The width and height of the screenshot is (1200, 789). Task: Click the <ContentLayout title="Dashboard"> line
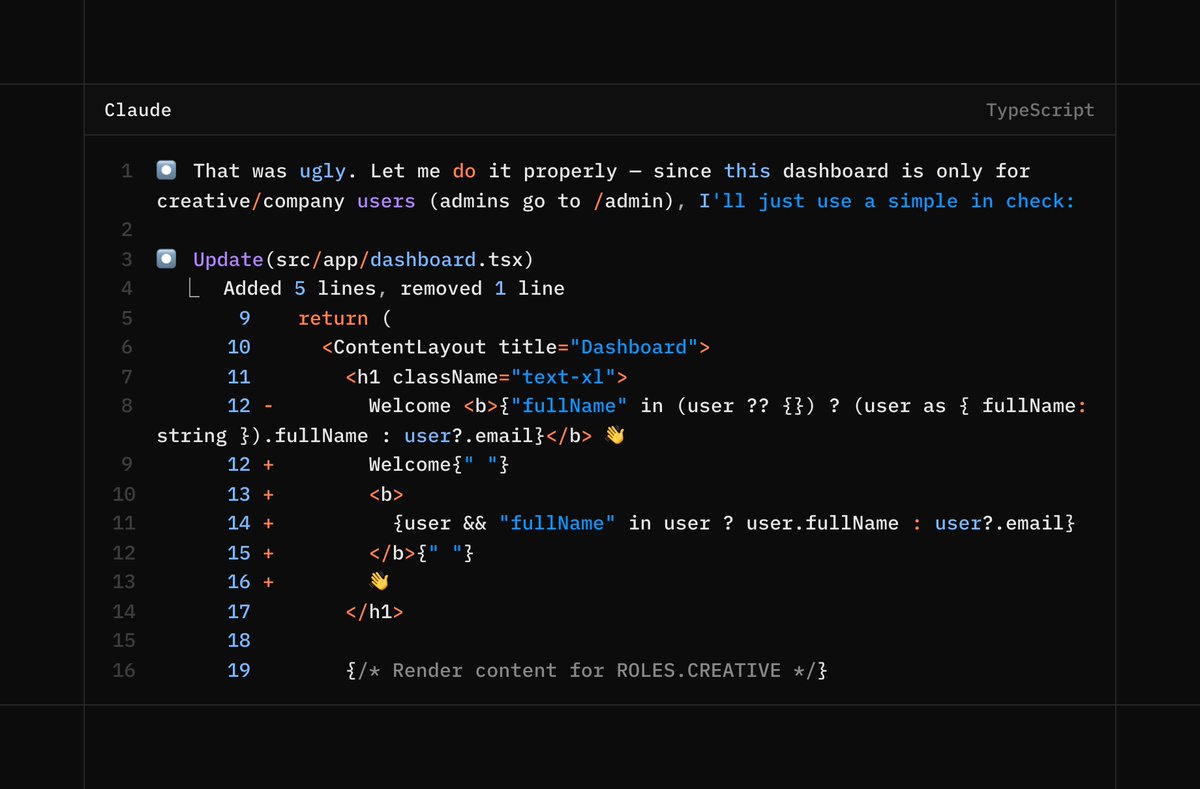pyautogui.click(x=516, y=347)
